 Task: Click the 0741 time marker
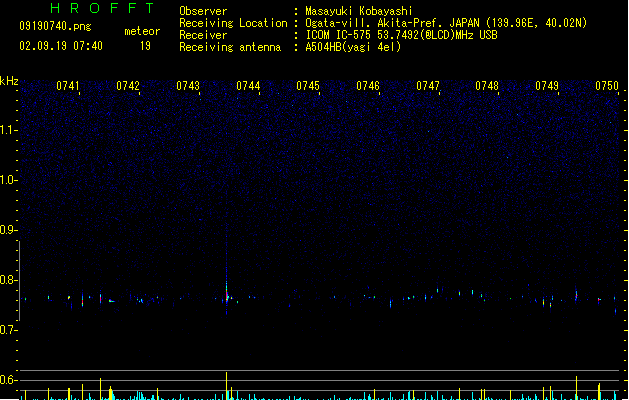tap(68, 86)
